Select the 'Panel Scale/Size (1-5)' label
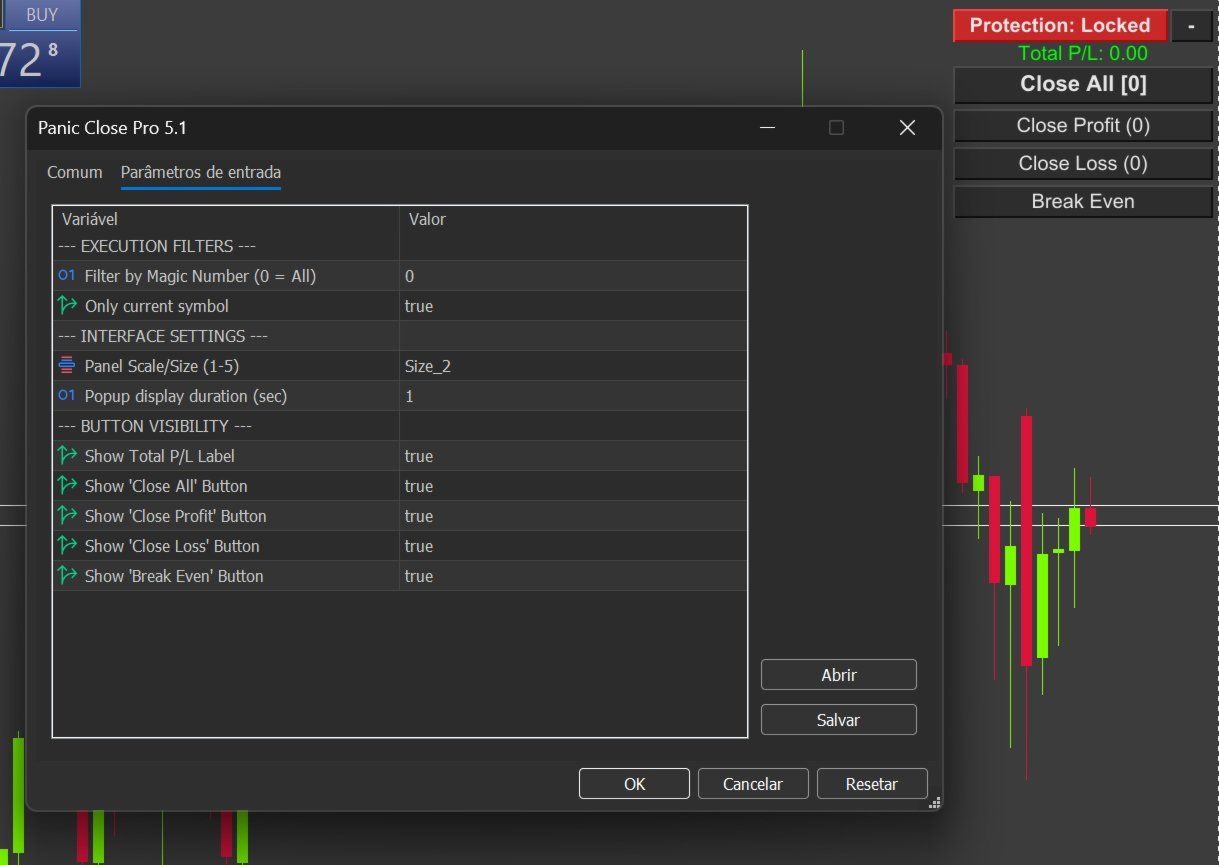1219x865 pixels. (x=162, y=366)
